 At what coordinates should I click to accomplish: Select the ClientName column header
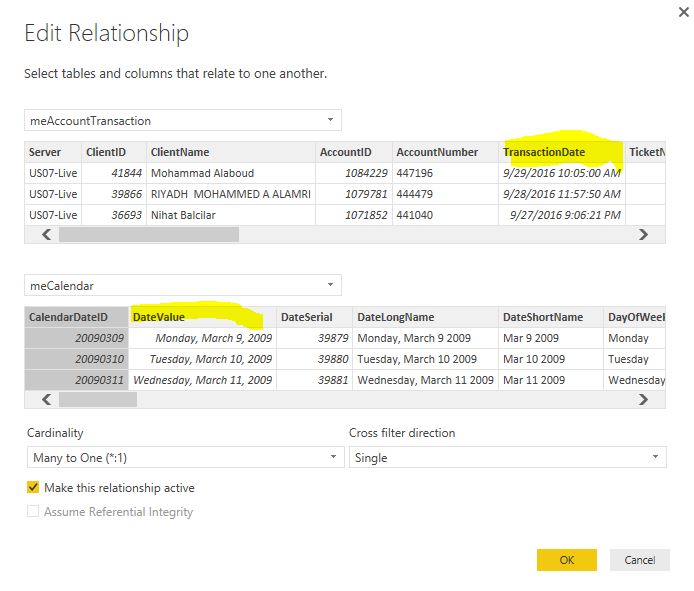point(231,152)
